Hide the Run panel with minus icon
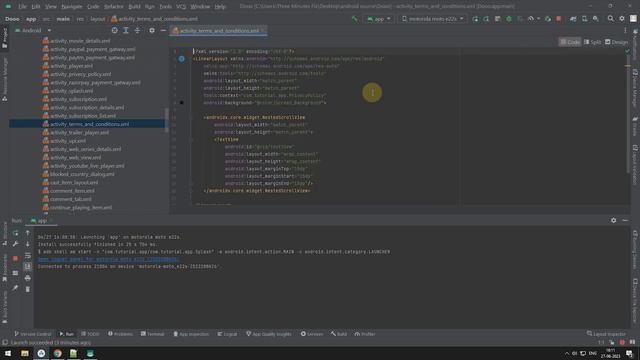The height and width of the screenshot is (360, 640). click(625, 220)
